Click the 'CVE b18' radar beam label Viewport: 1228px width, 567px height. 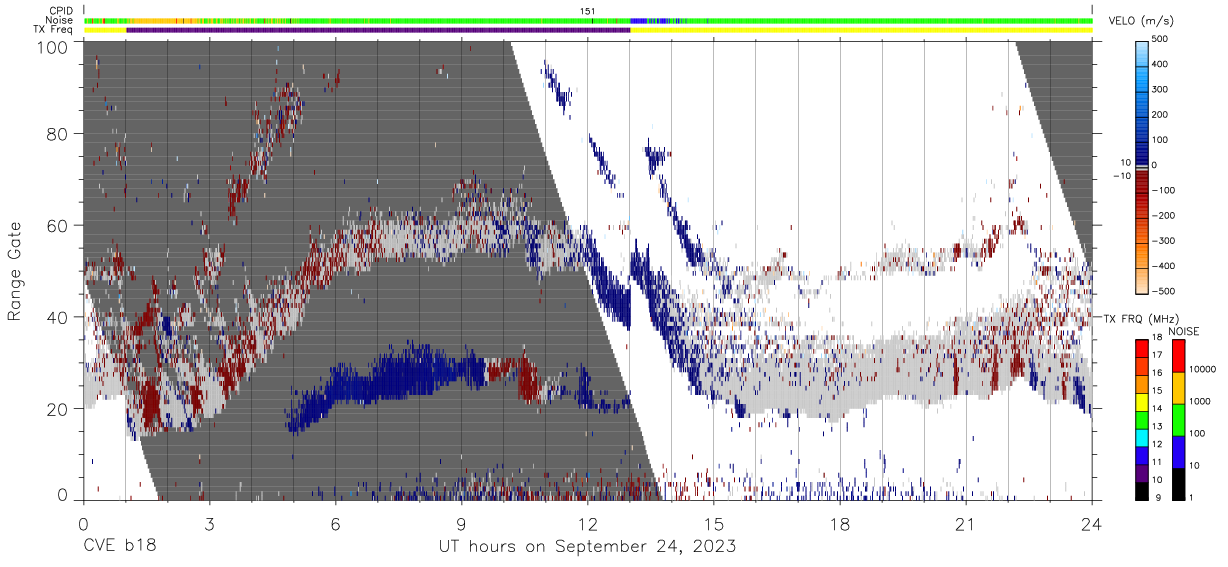(x=120, y=546)
